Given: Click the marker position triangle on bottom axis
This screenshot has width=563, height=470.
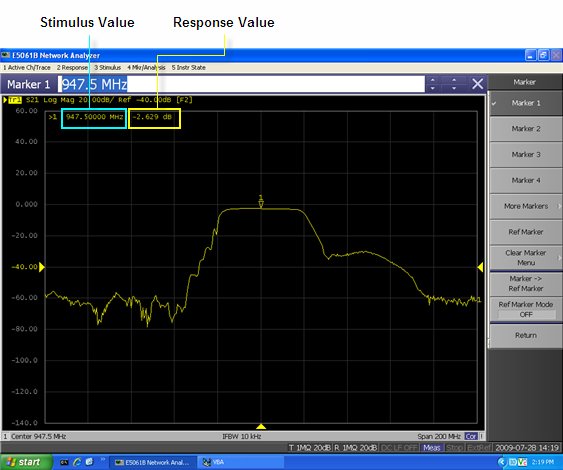Looking at the screenshot, I should point(261,427).
